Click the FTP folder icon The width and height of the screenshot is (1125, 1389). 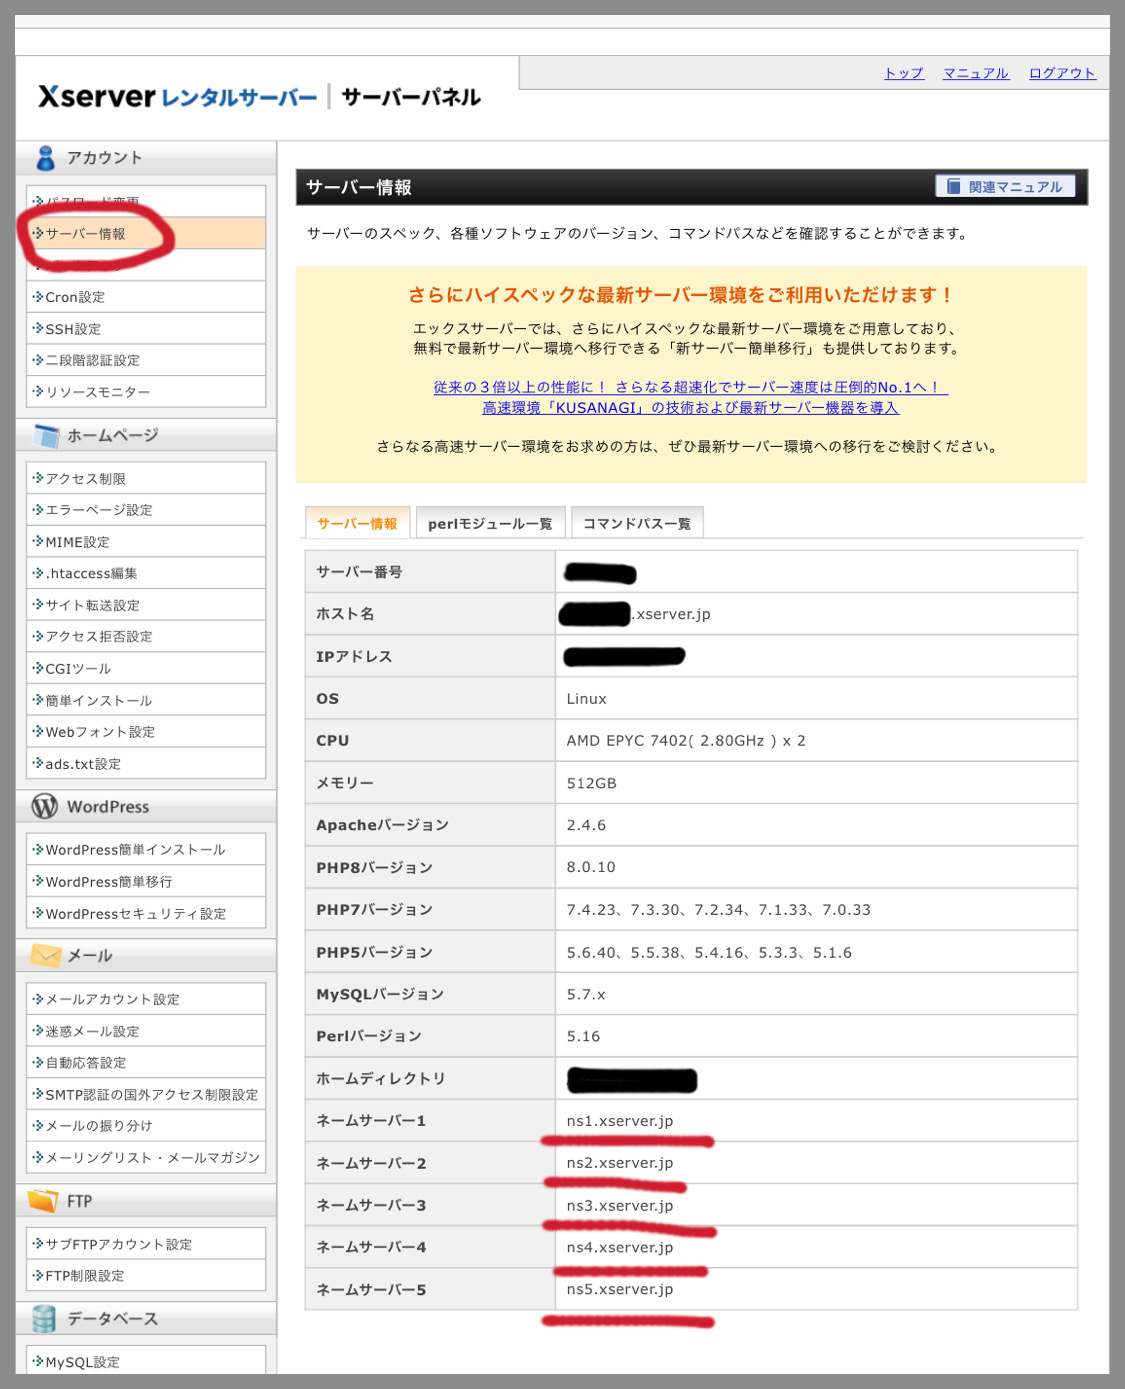[43, 1200]
